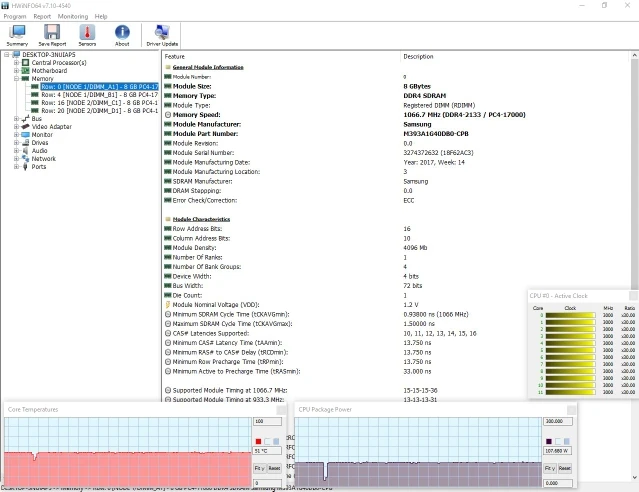Open the Monitoring menu
The height and width of the screenshot is (492, 639).
coord(73,16)
